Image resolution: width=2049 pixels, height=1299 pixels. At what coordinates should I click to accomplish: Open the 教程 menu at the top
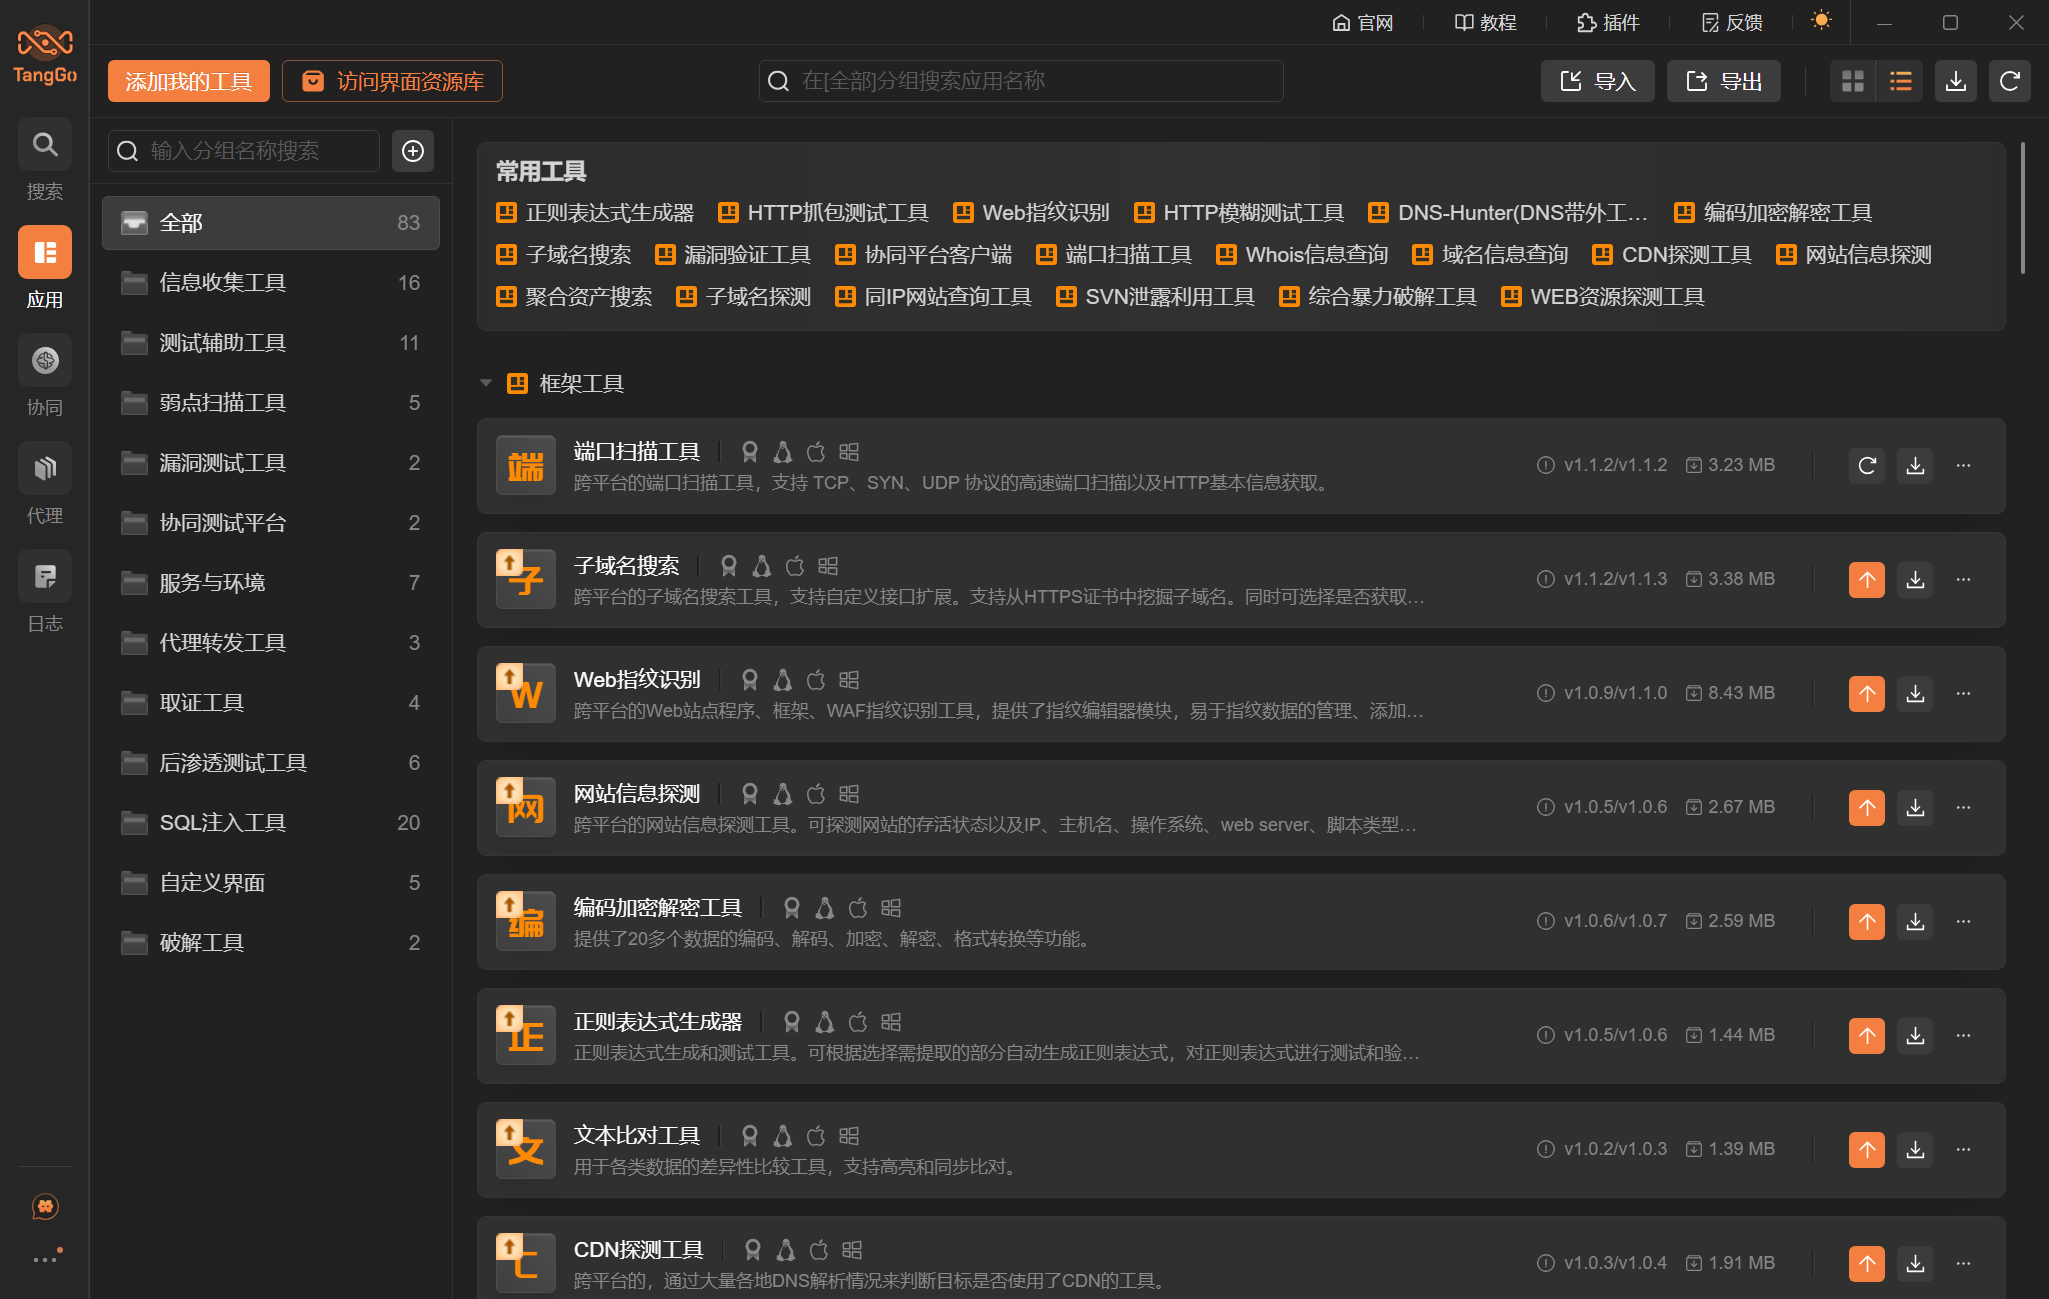pyautogui.click(x=1484, y=22)
